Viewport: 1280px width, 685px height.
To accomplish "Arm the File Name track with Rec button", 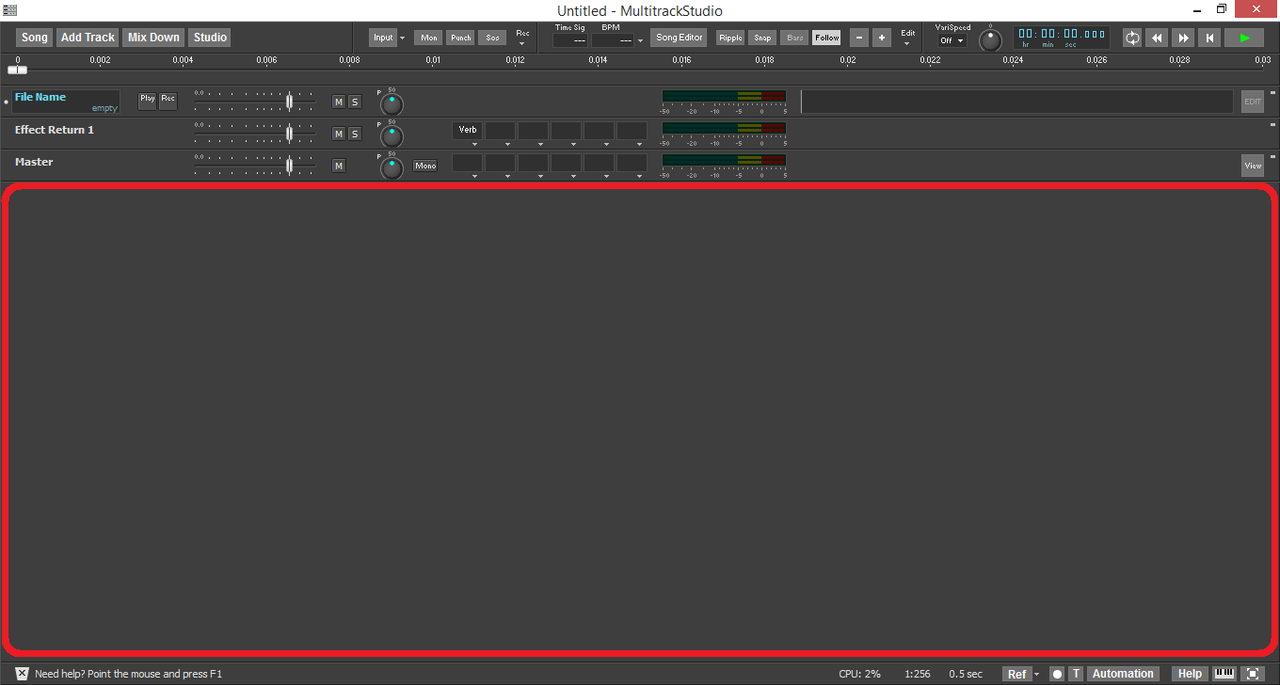I will coord(168,100).
